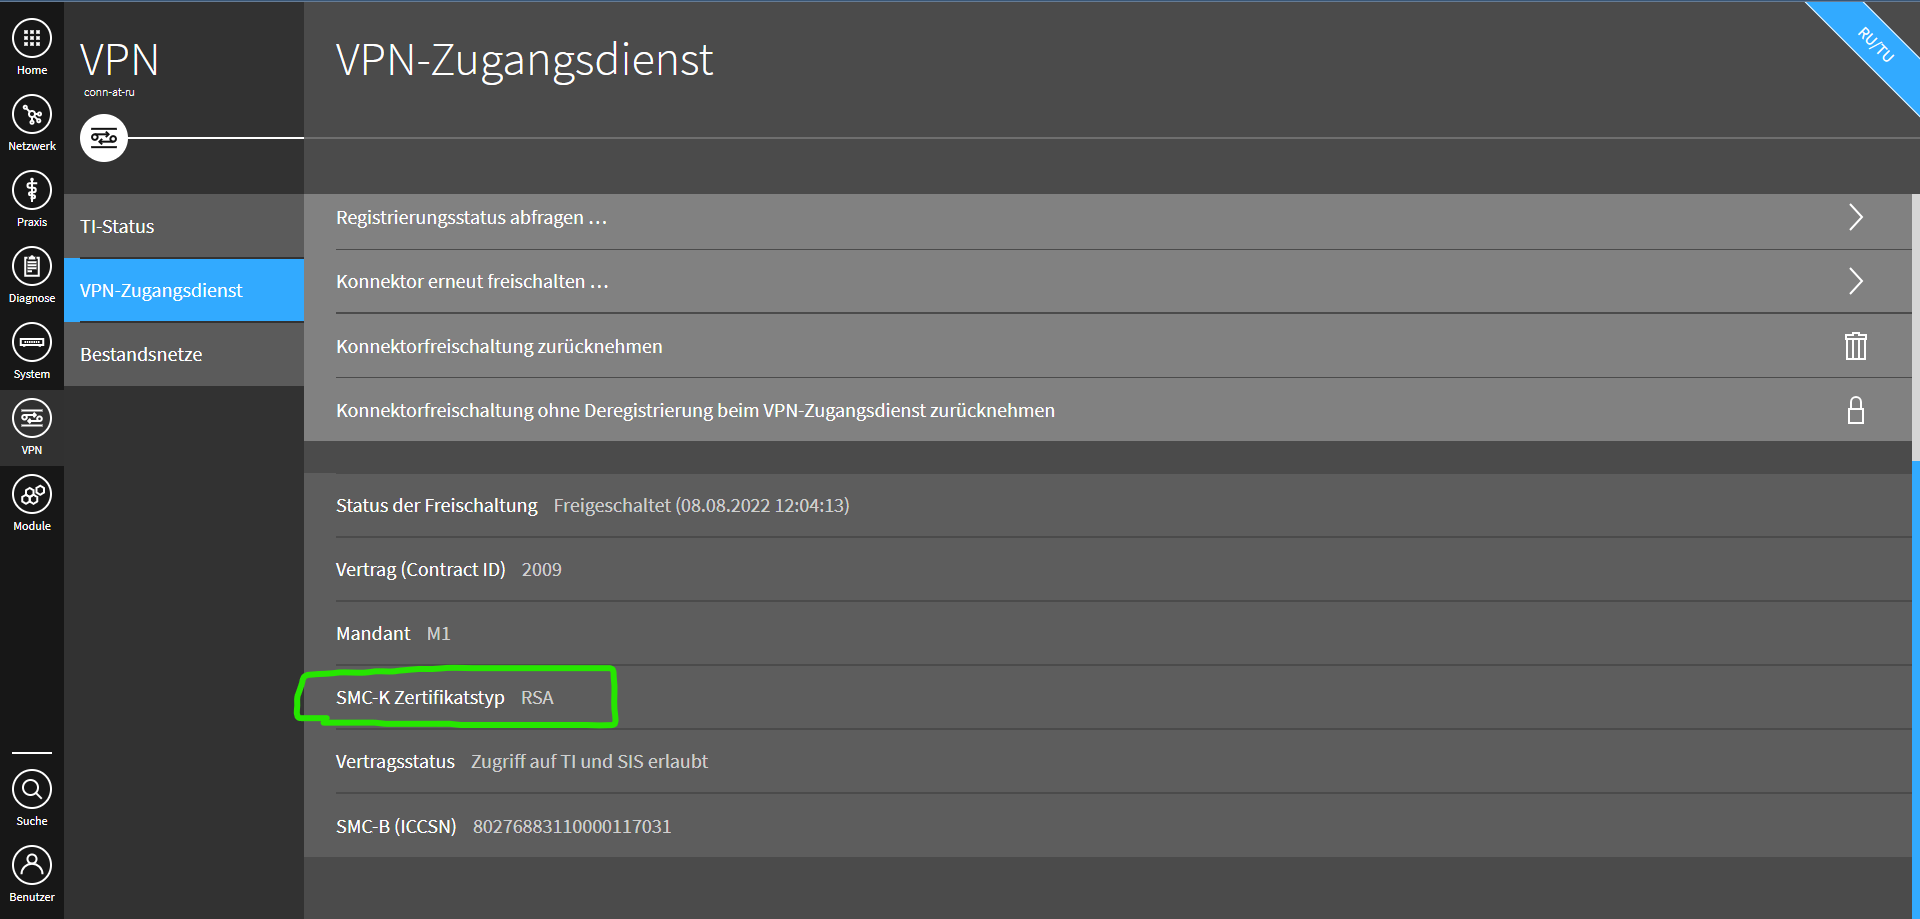Open the Netzwerk section icon
This screenshot has height=919, width=1920.
(32, 116)
